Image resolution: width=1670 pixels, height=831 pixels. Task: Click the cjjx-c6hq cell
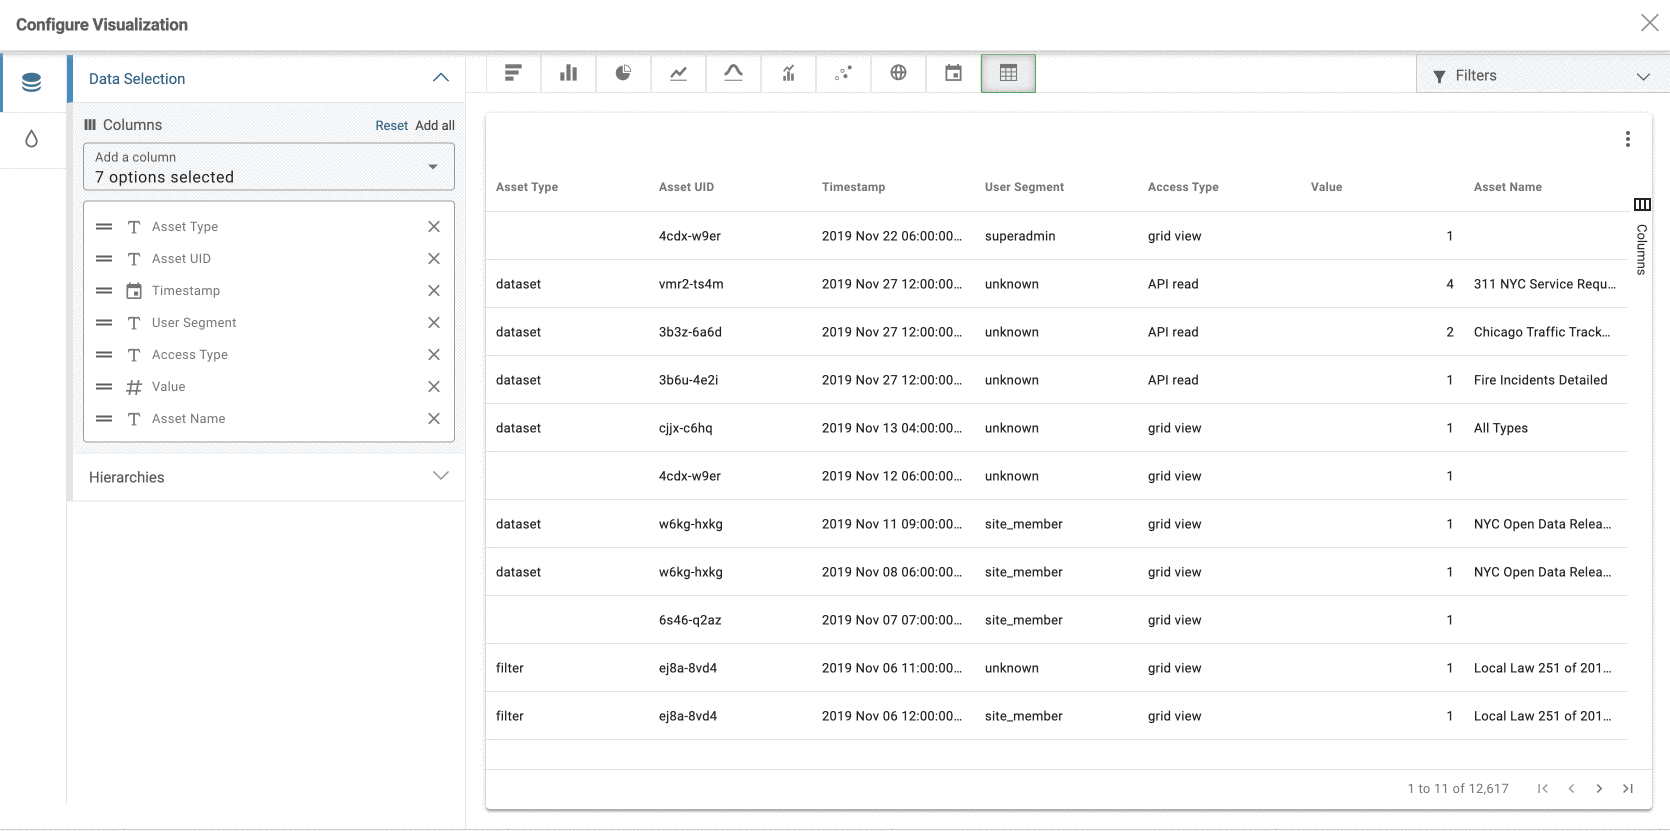click(686, 428)
